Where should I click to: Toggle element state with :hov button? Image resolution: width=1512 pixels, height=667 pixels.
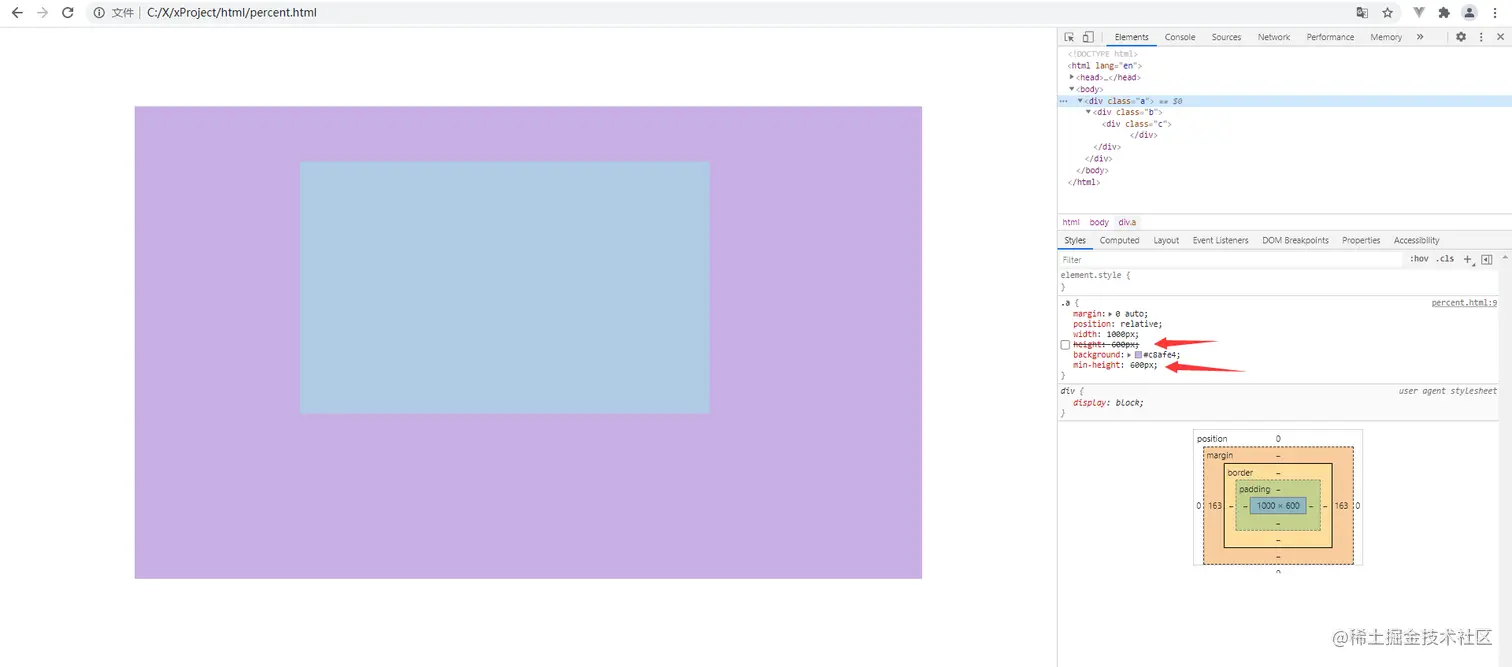tap(1419, 258)
